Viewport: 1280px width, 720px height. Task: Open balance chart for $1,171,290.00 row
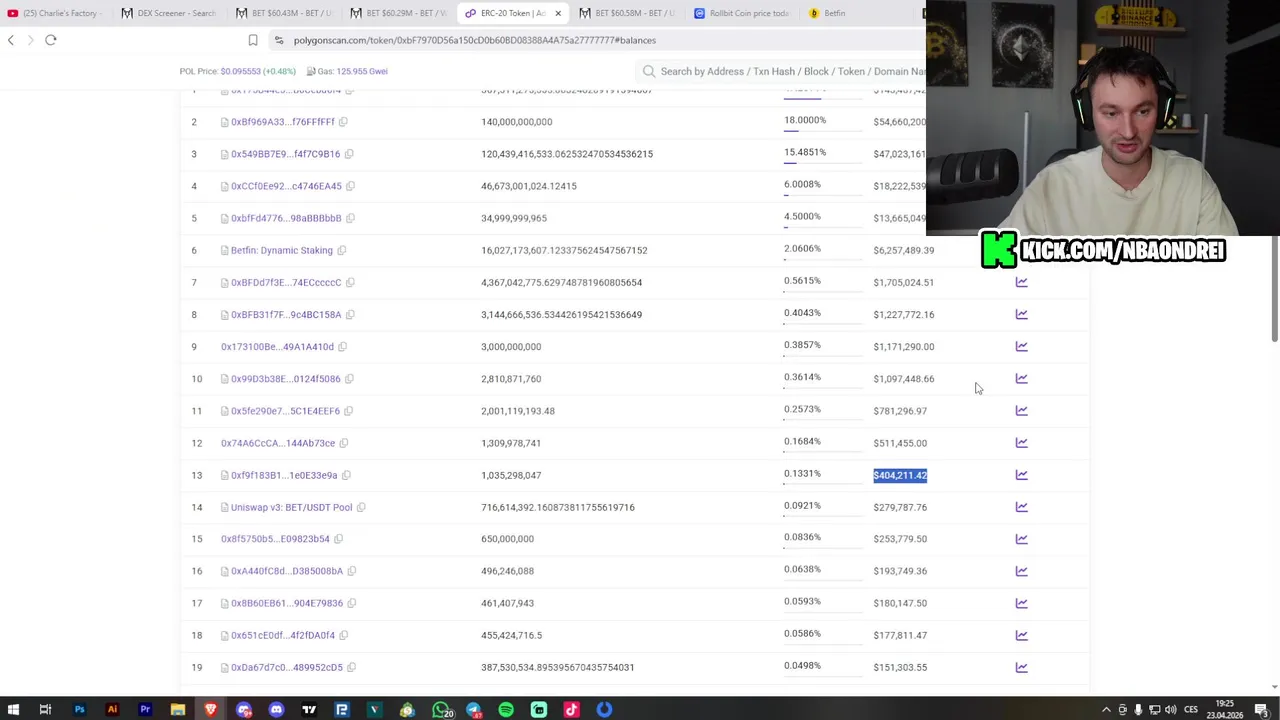pyautogui.click(x=1021, y=346)
